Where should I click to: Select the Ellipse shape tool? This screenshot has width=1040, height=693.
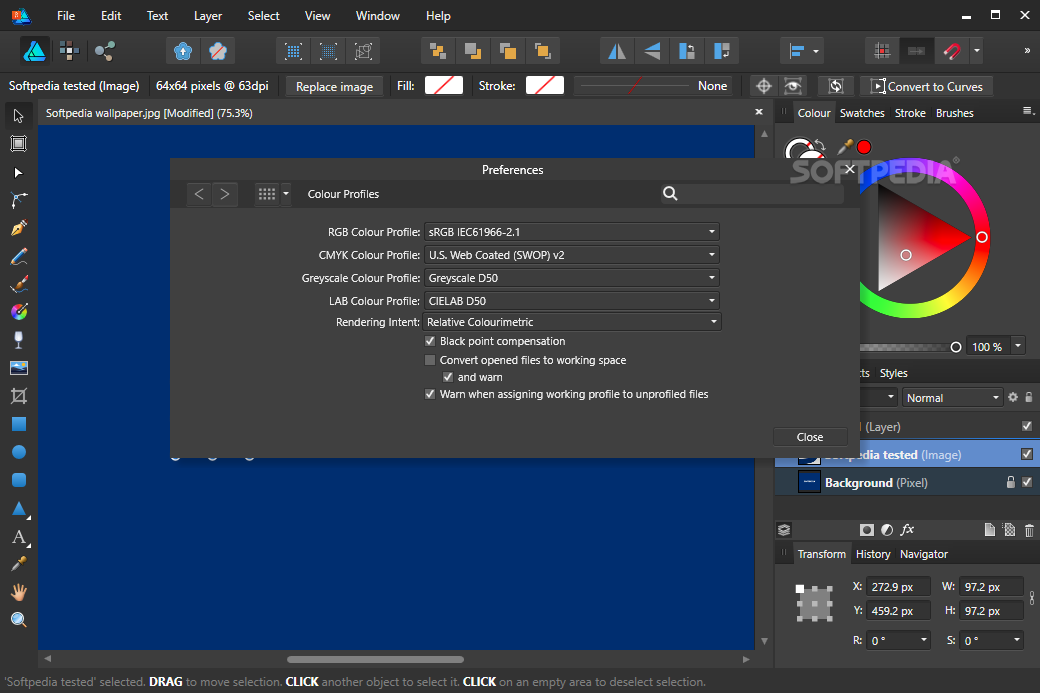(x=19, y=452)
